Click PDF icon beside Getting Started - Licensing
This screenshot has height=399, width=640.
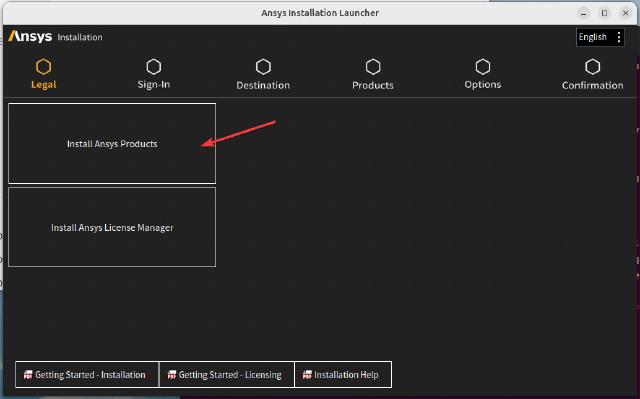click(172, 375)
